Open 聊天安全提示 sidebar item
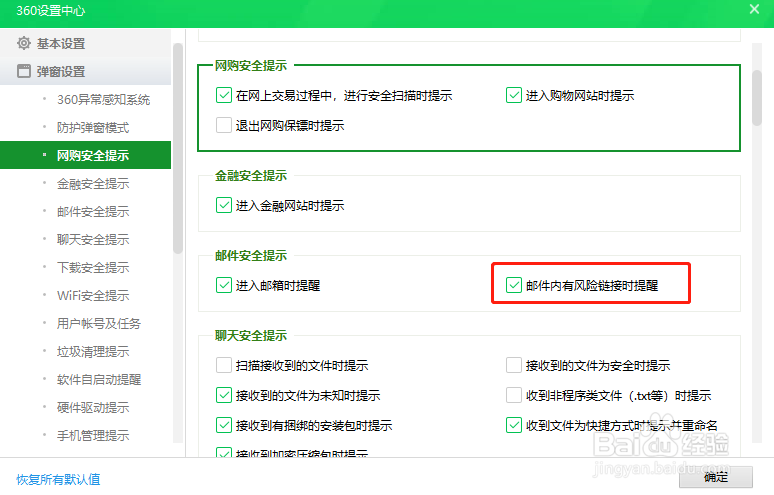 [x=93, y=240]
